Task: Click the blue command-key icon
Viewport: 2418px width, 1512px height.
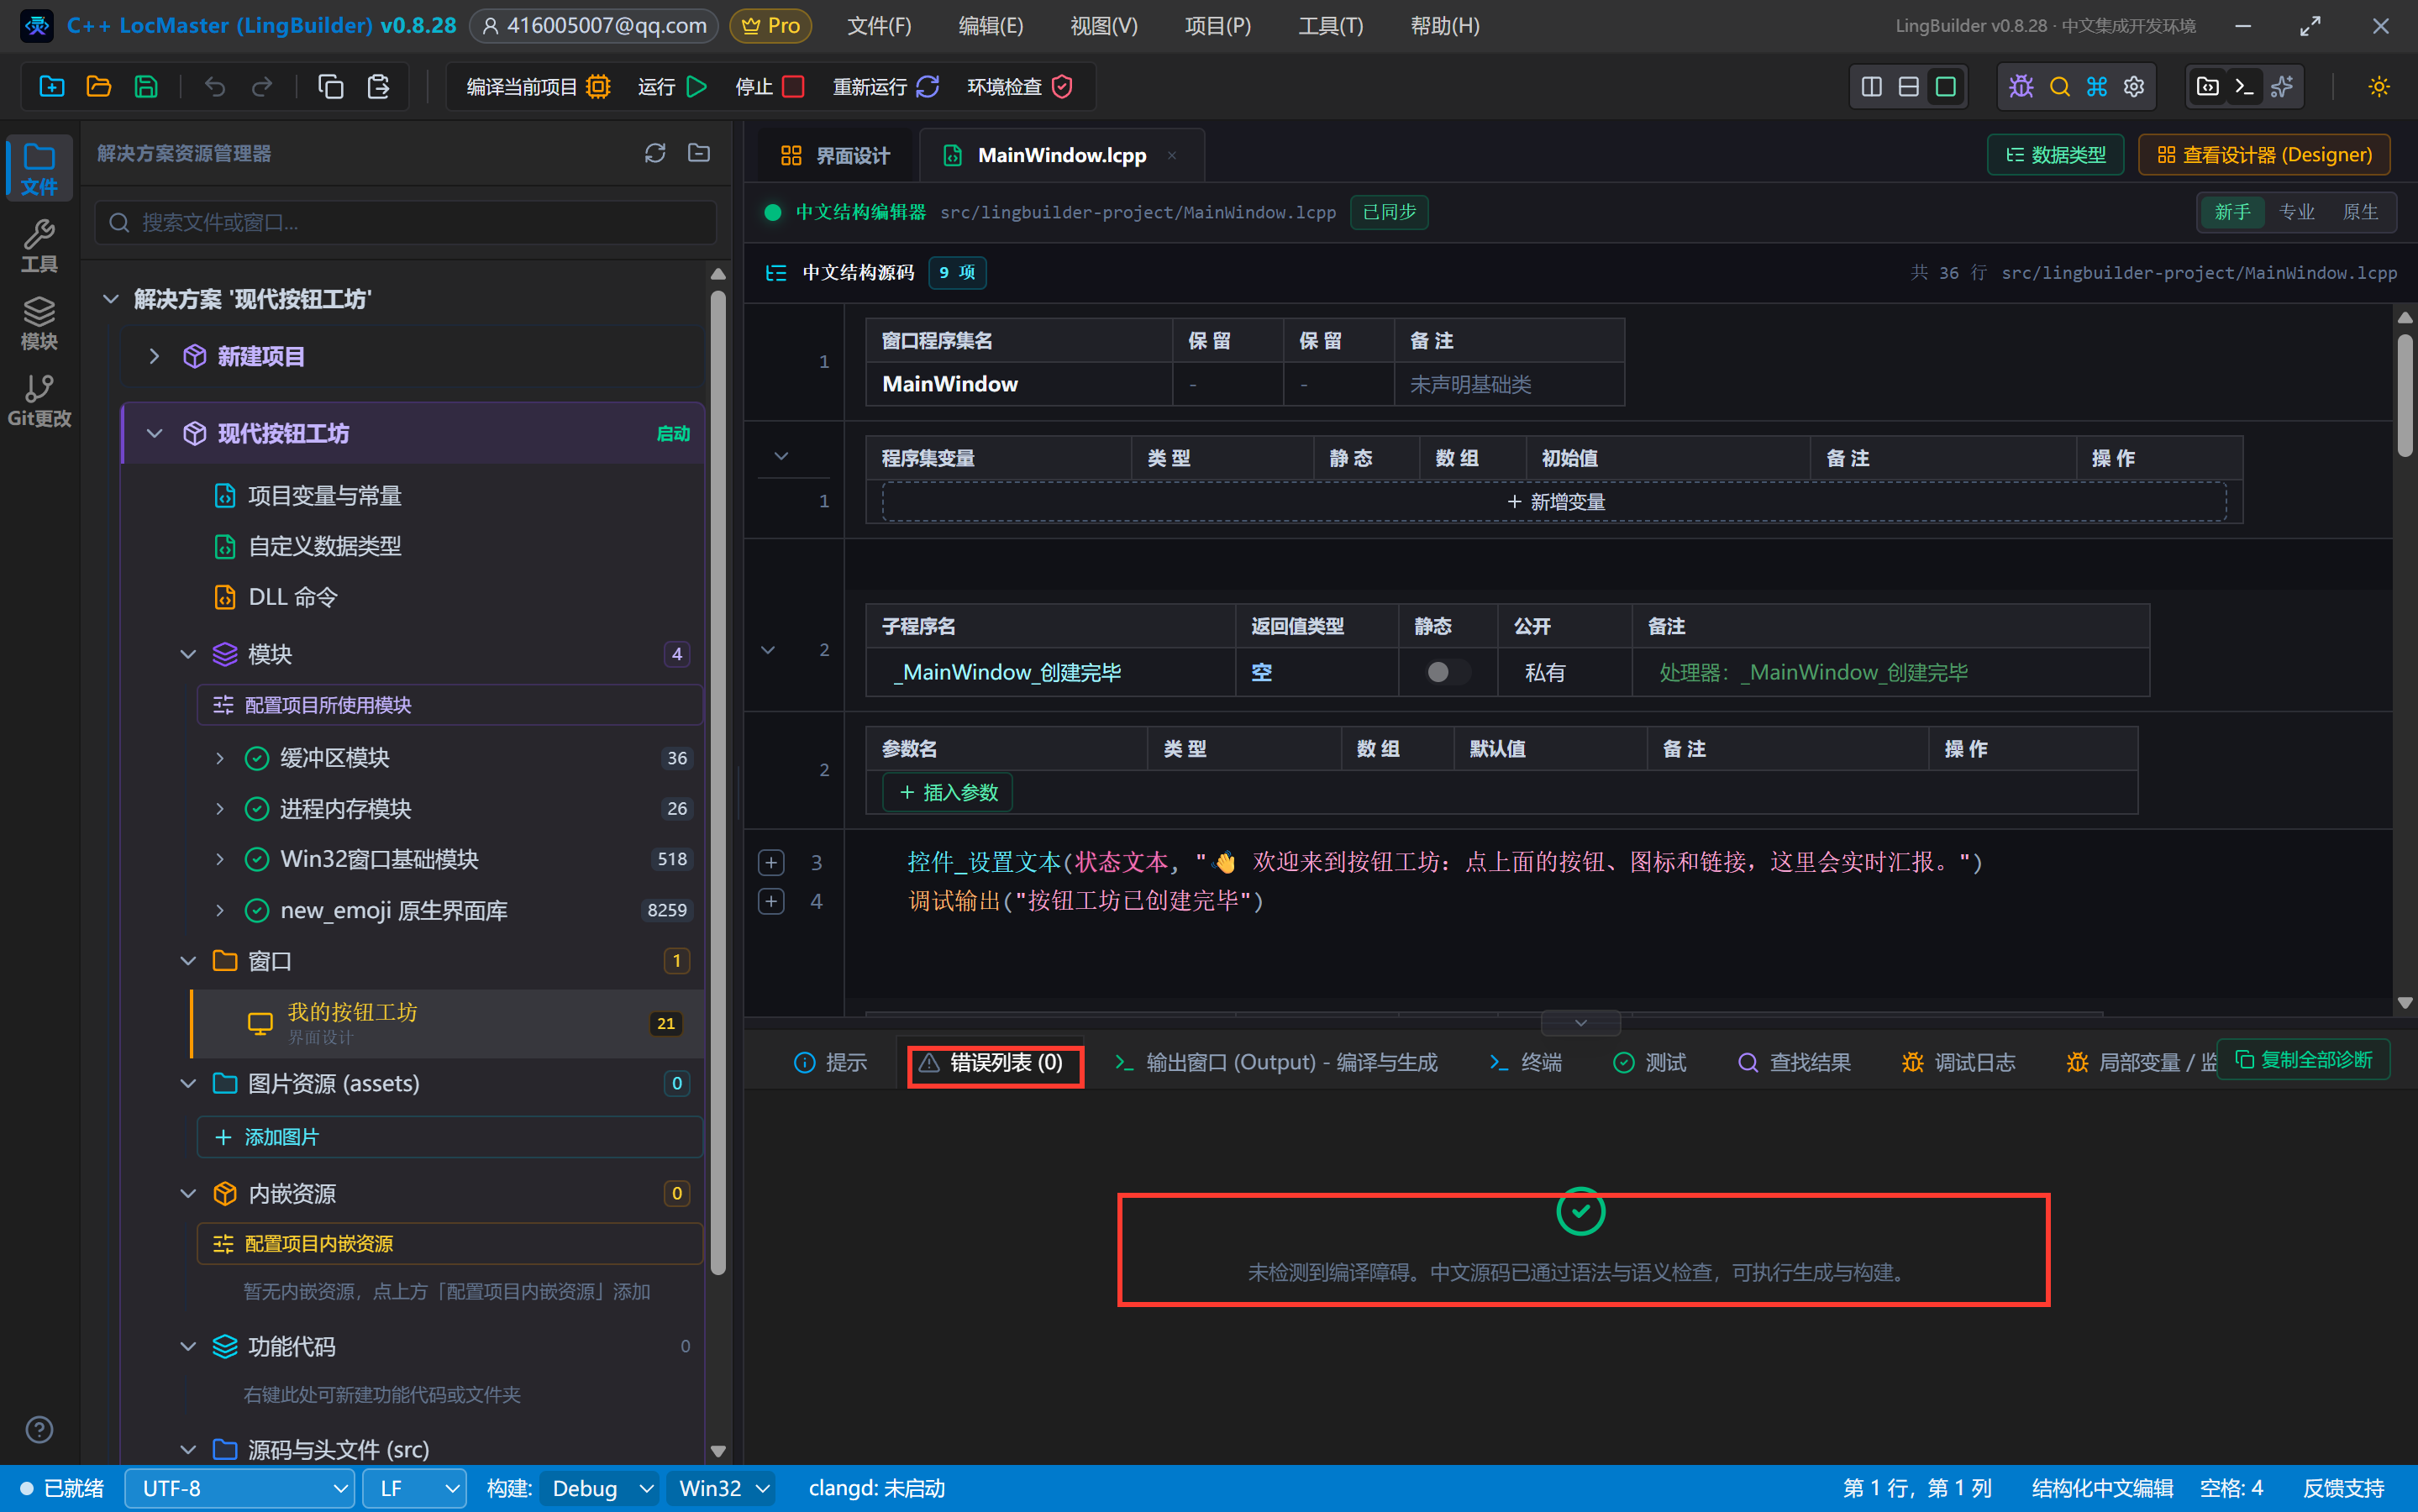Action: pos(2096,87)
